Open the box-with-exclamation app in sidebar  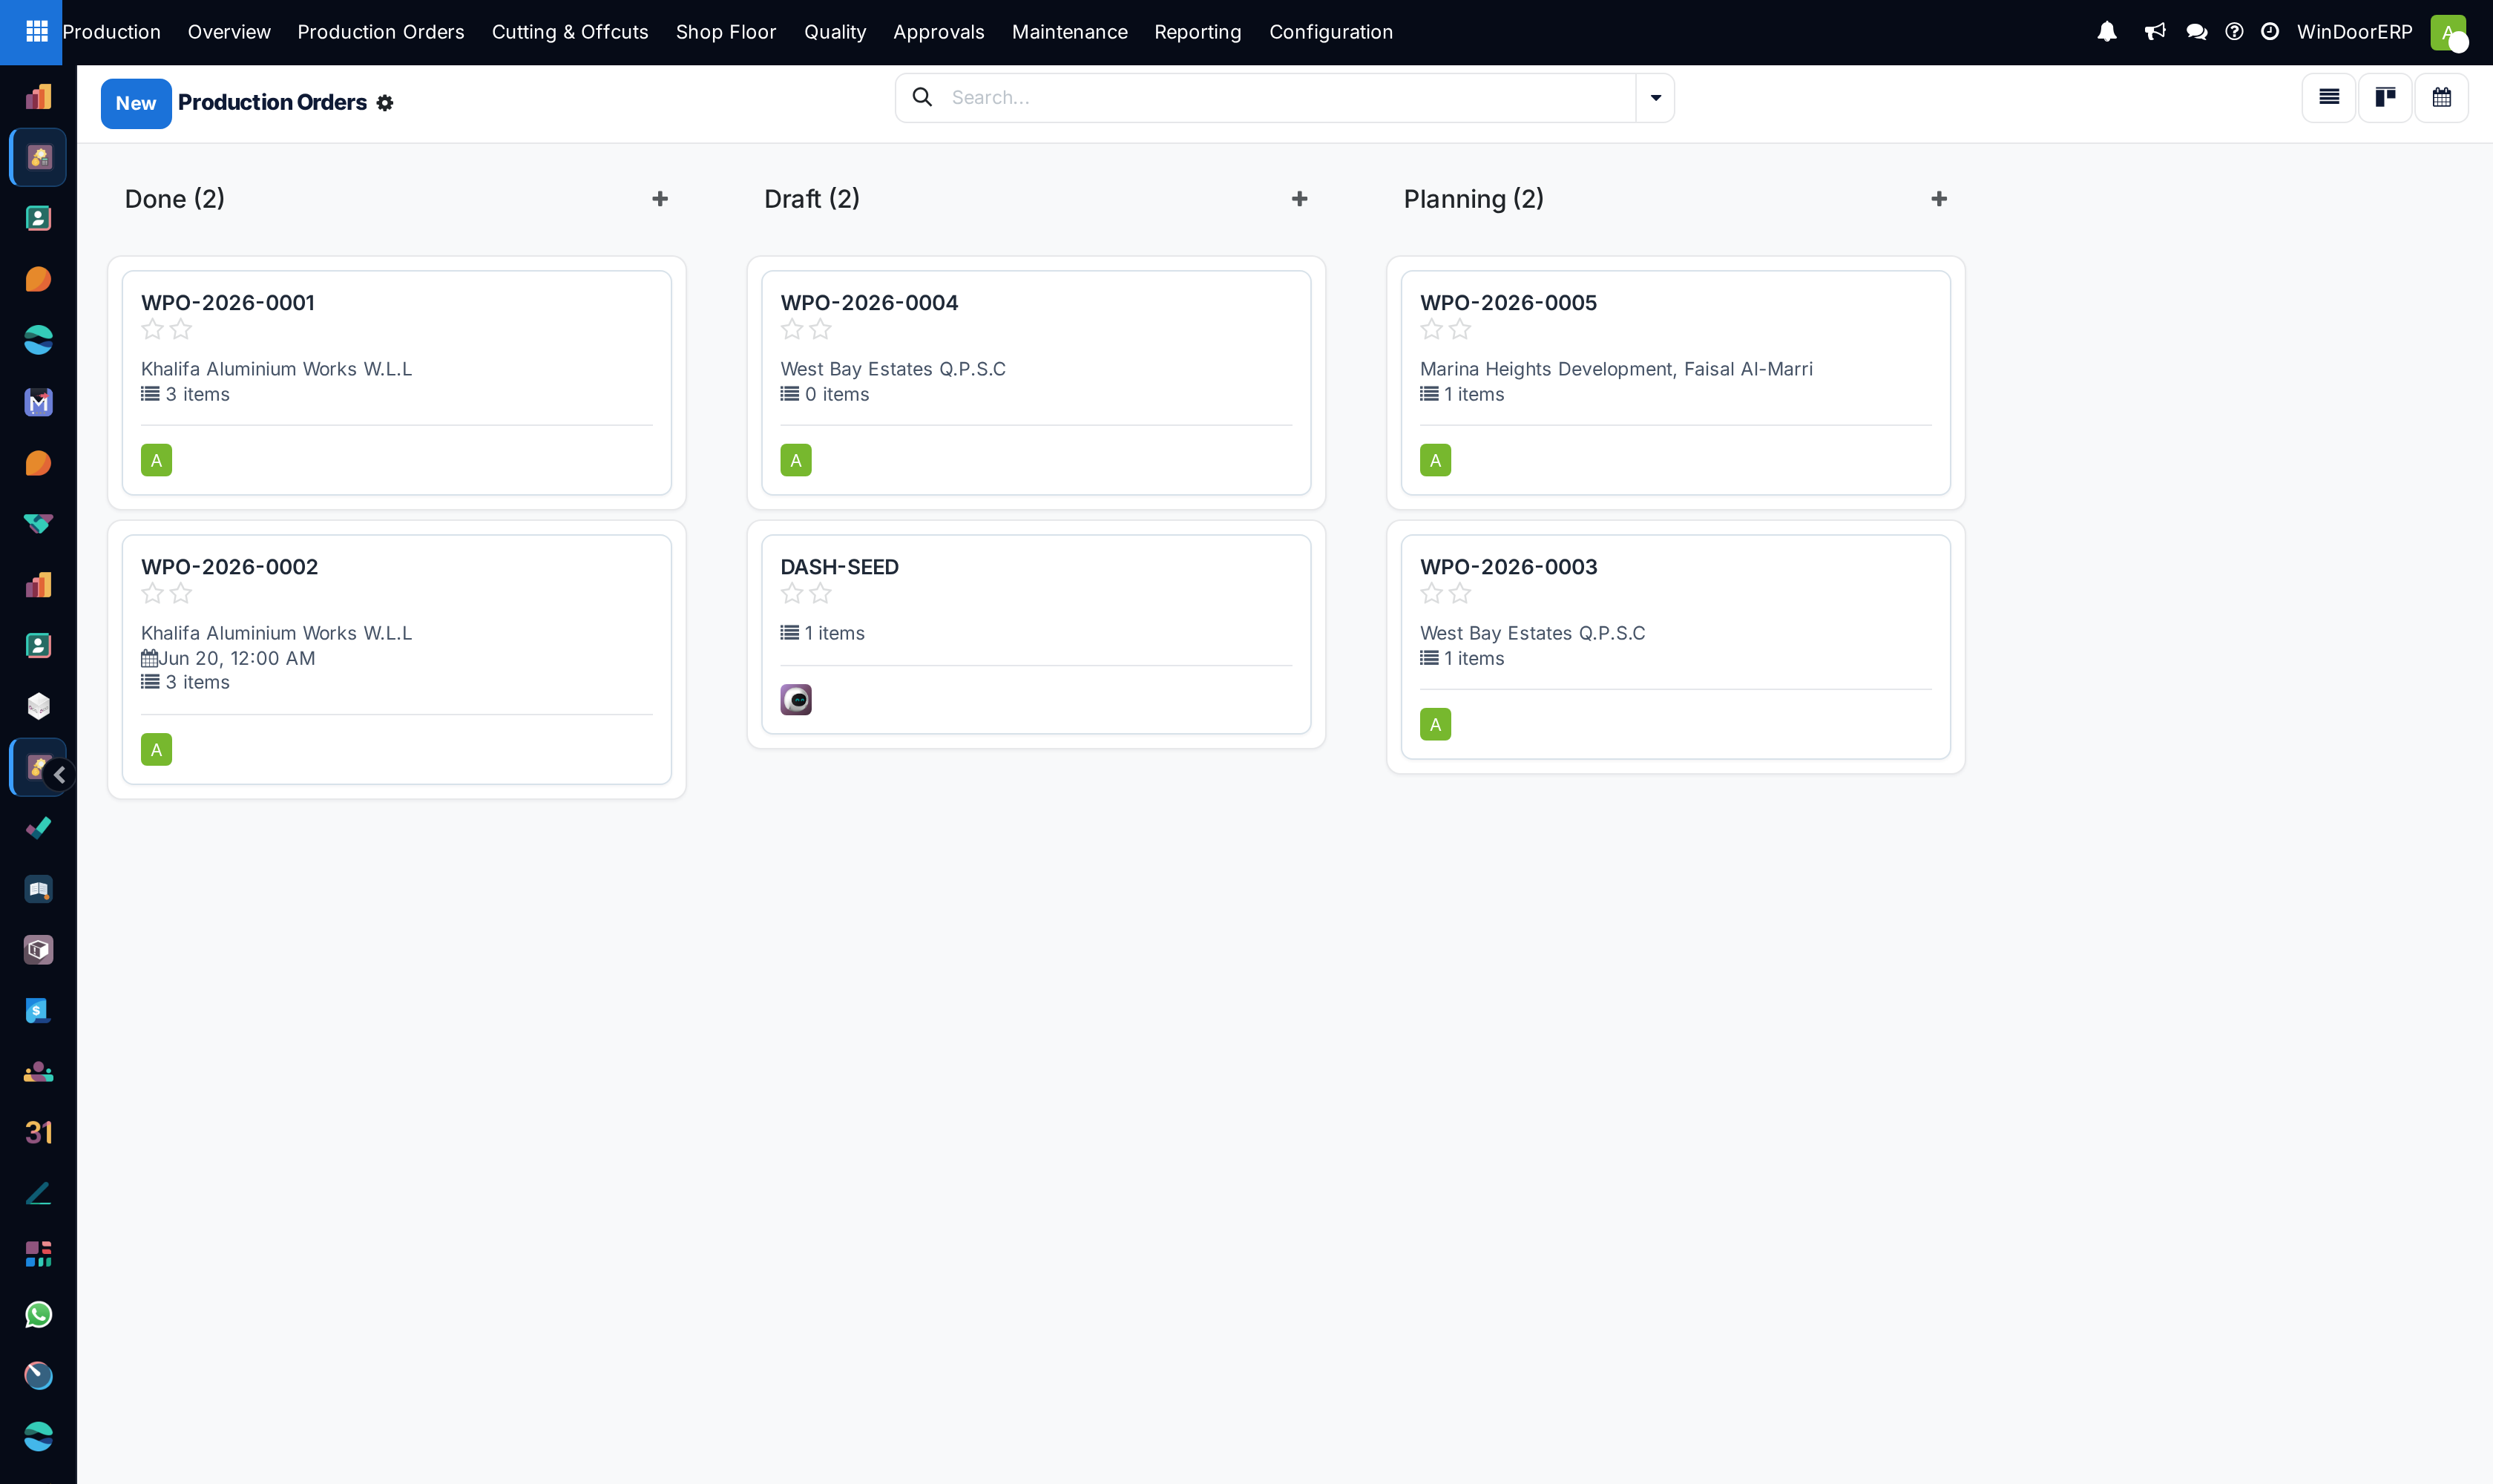click(x=38, y=950)
